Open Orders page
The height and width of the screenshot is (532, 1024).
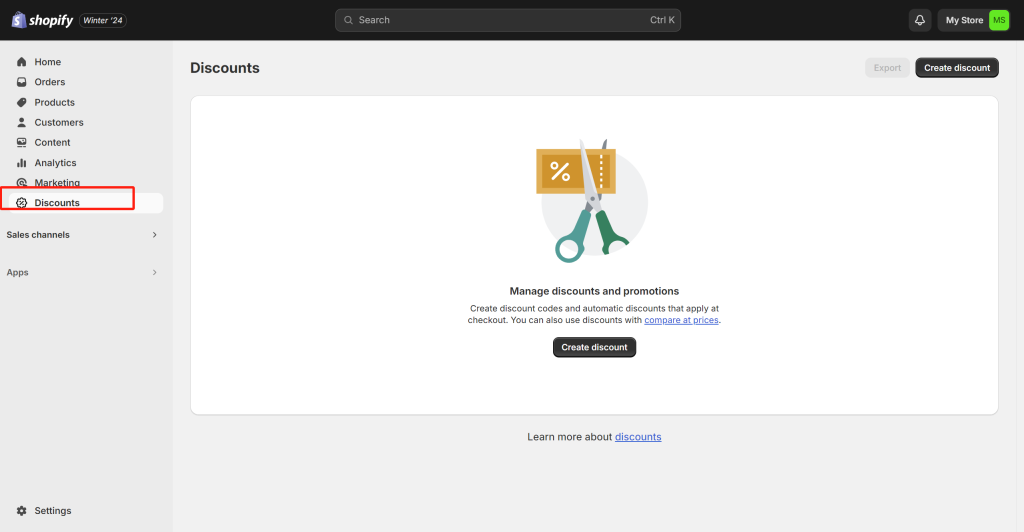click(50, 82)
